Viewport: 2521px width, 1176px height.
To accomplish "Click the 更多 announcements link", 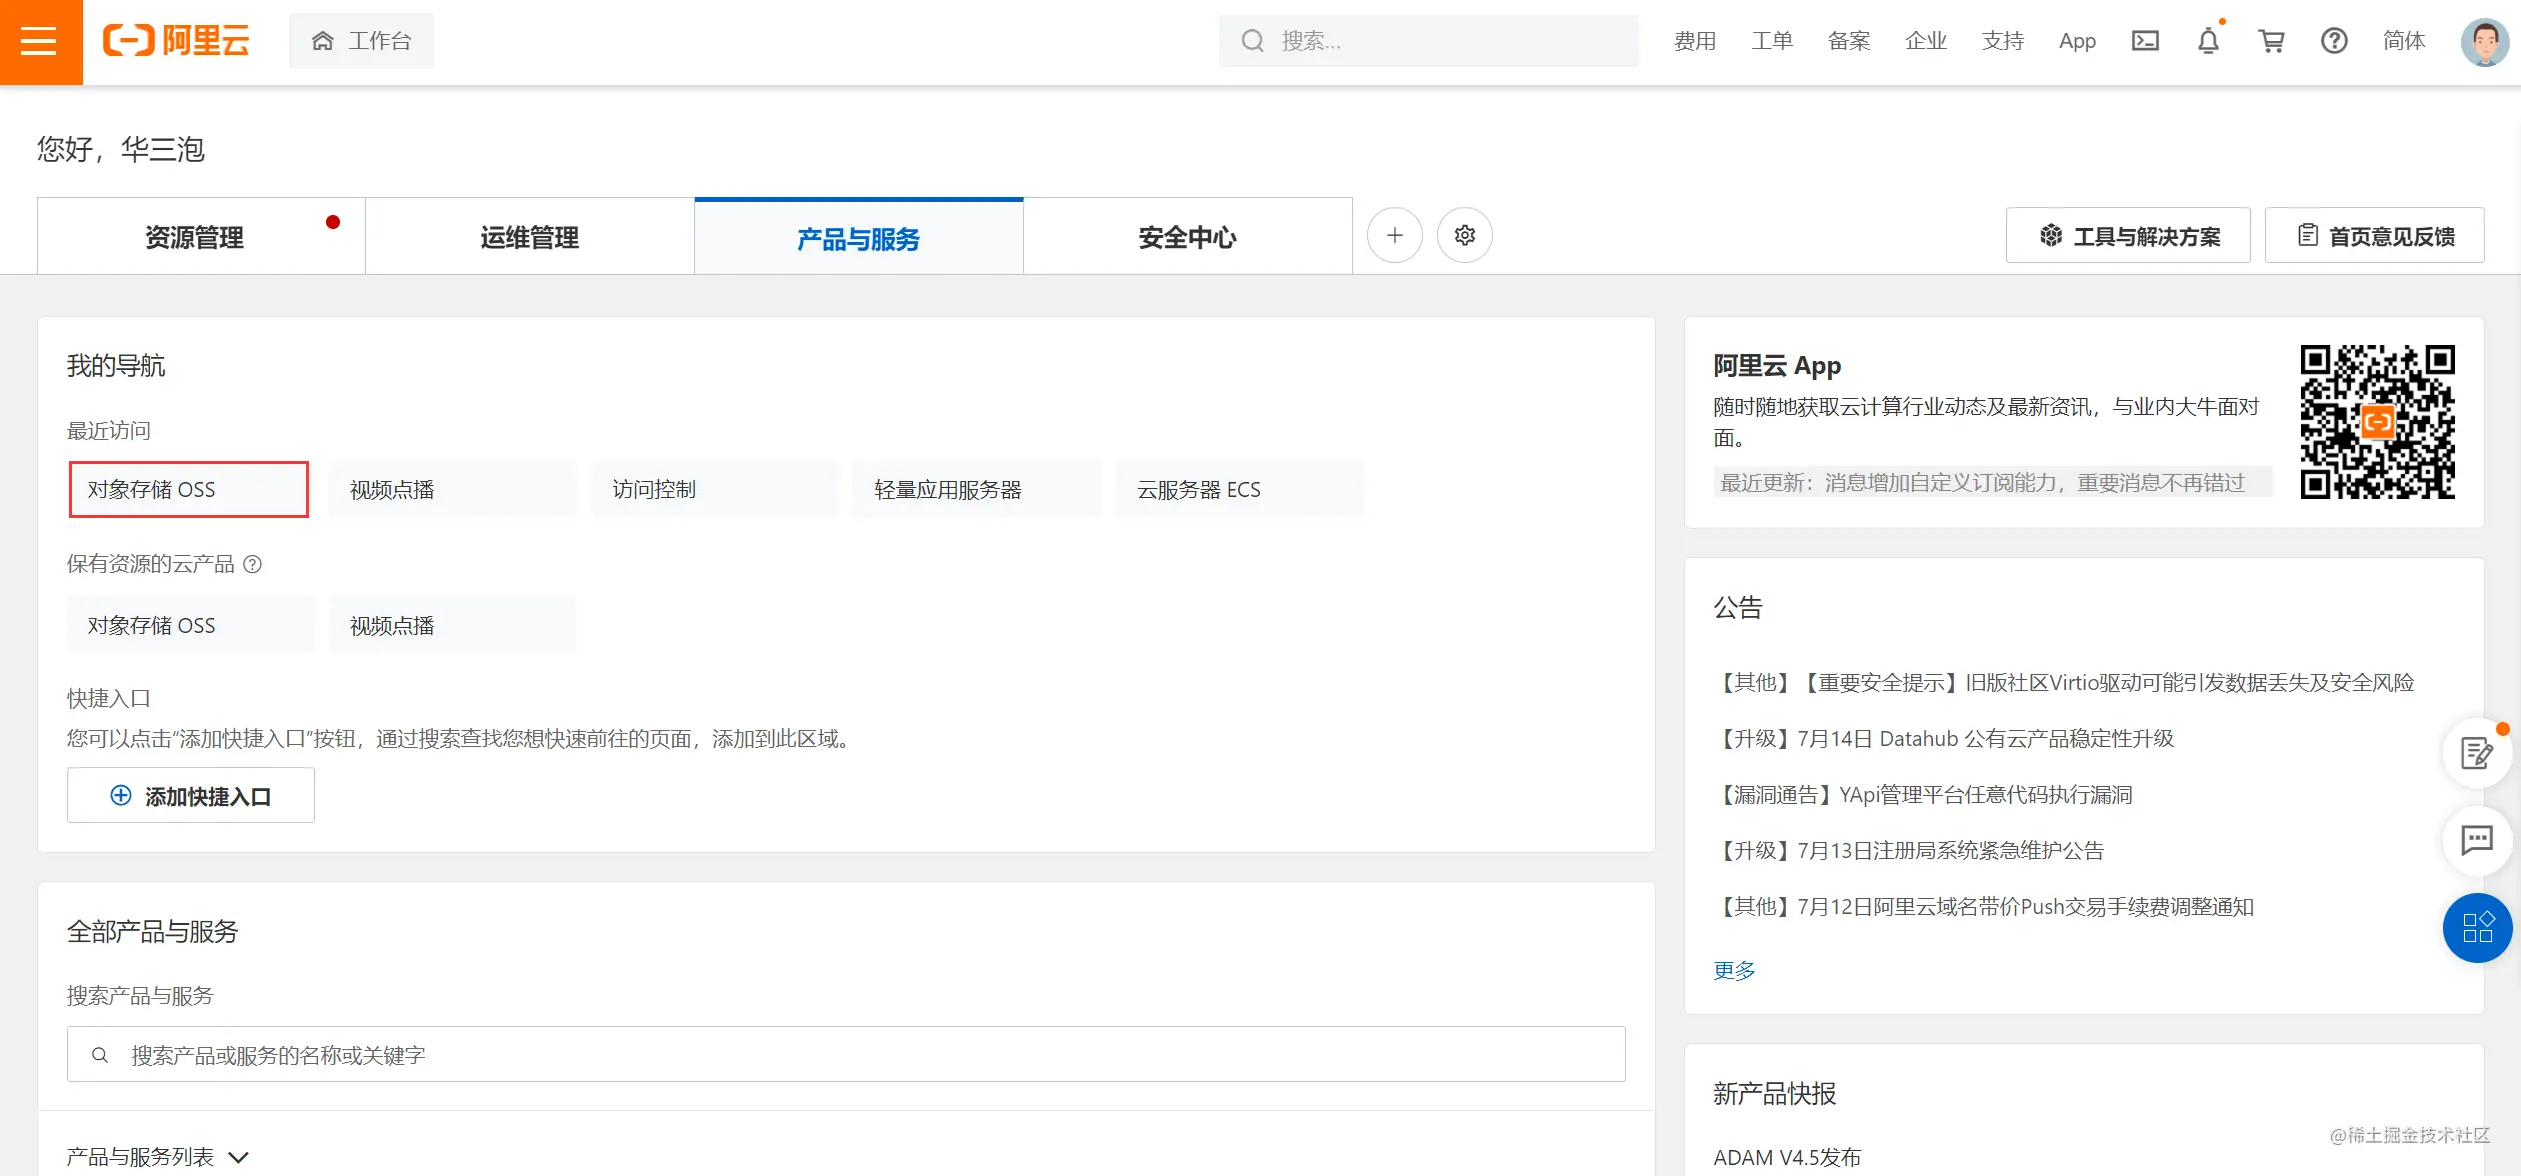I will (1734, 971).
